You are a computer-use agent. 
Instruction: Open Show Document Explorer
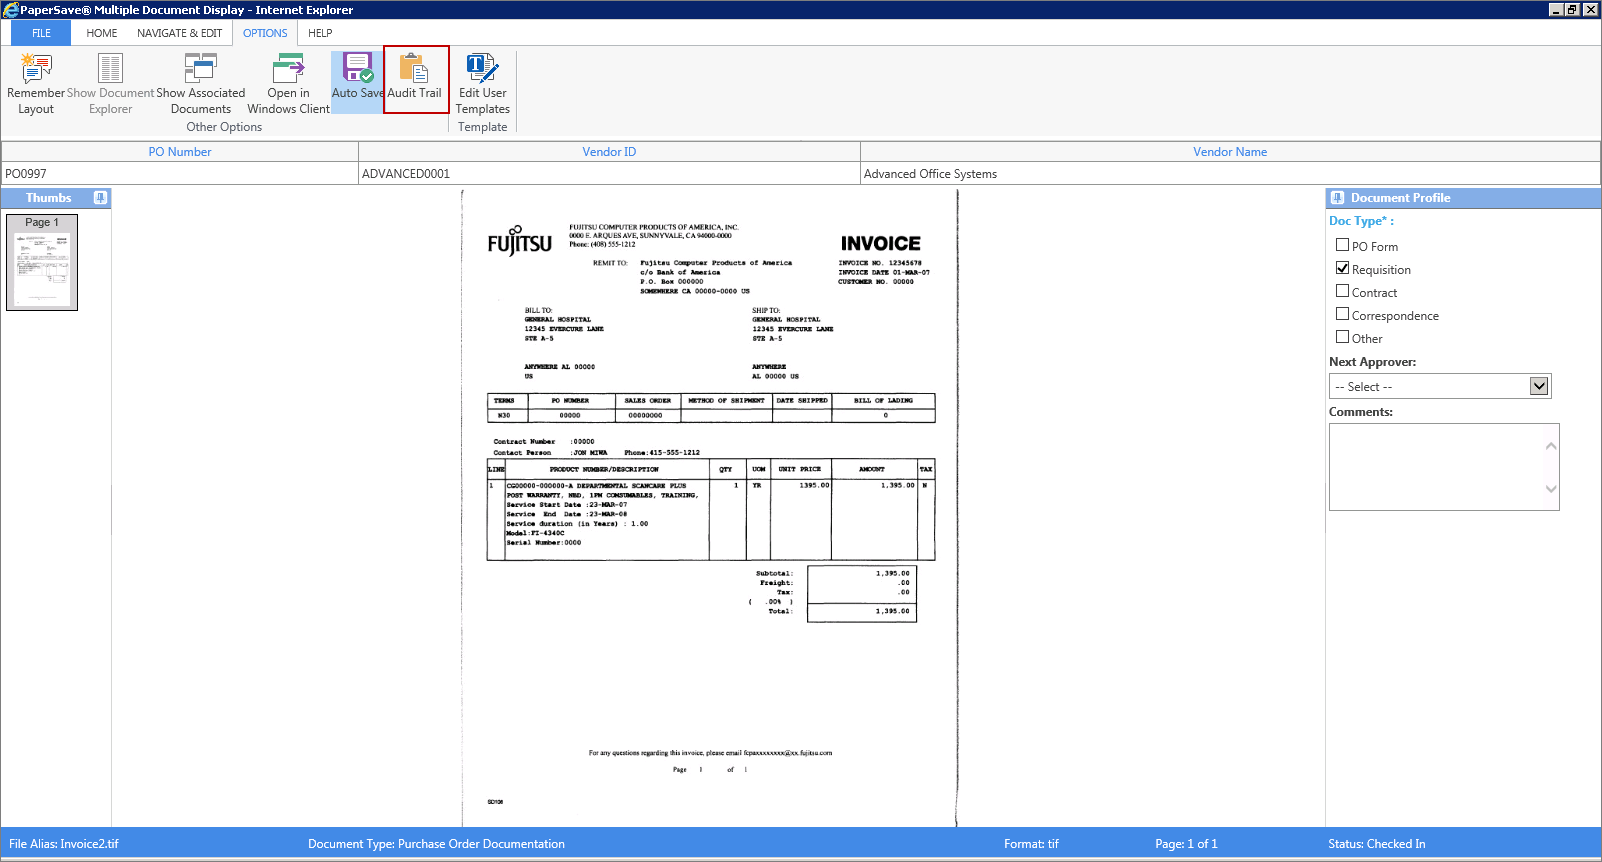(x=110, y=84)
